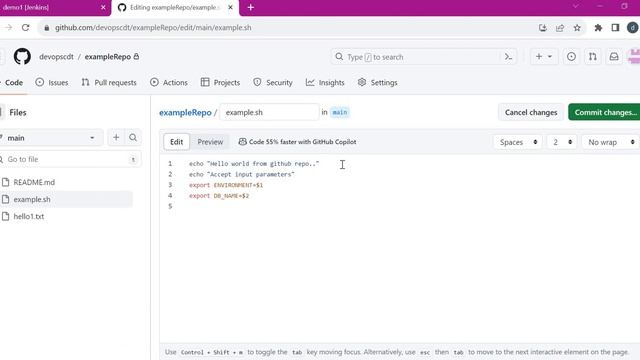Screen dimensions: 640x360
Task: Bookmark this page with the star icon
Action: pyautogui.click(x=577, y=28)
